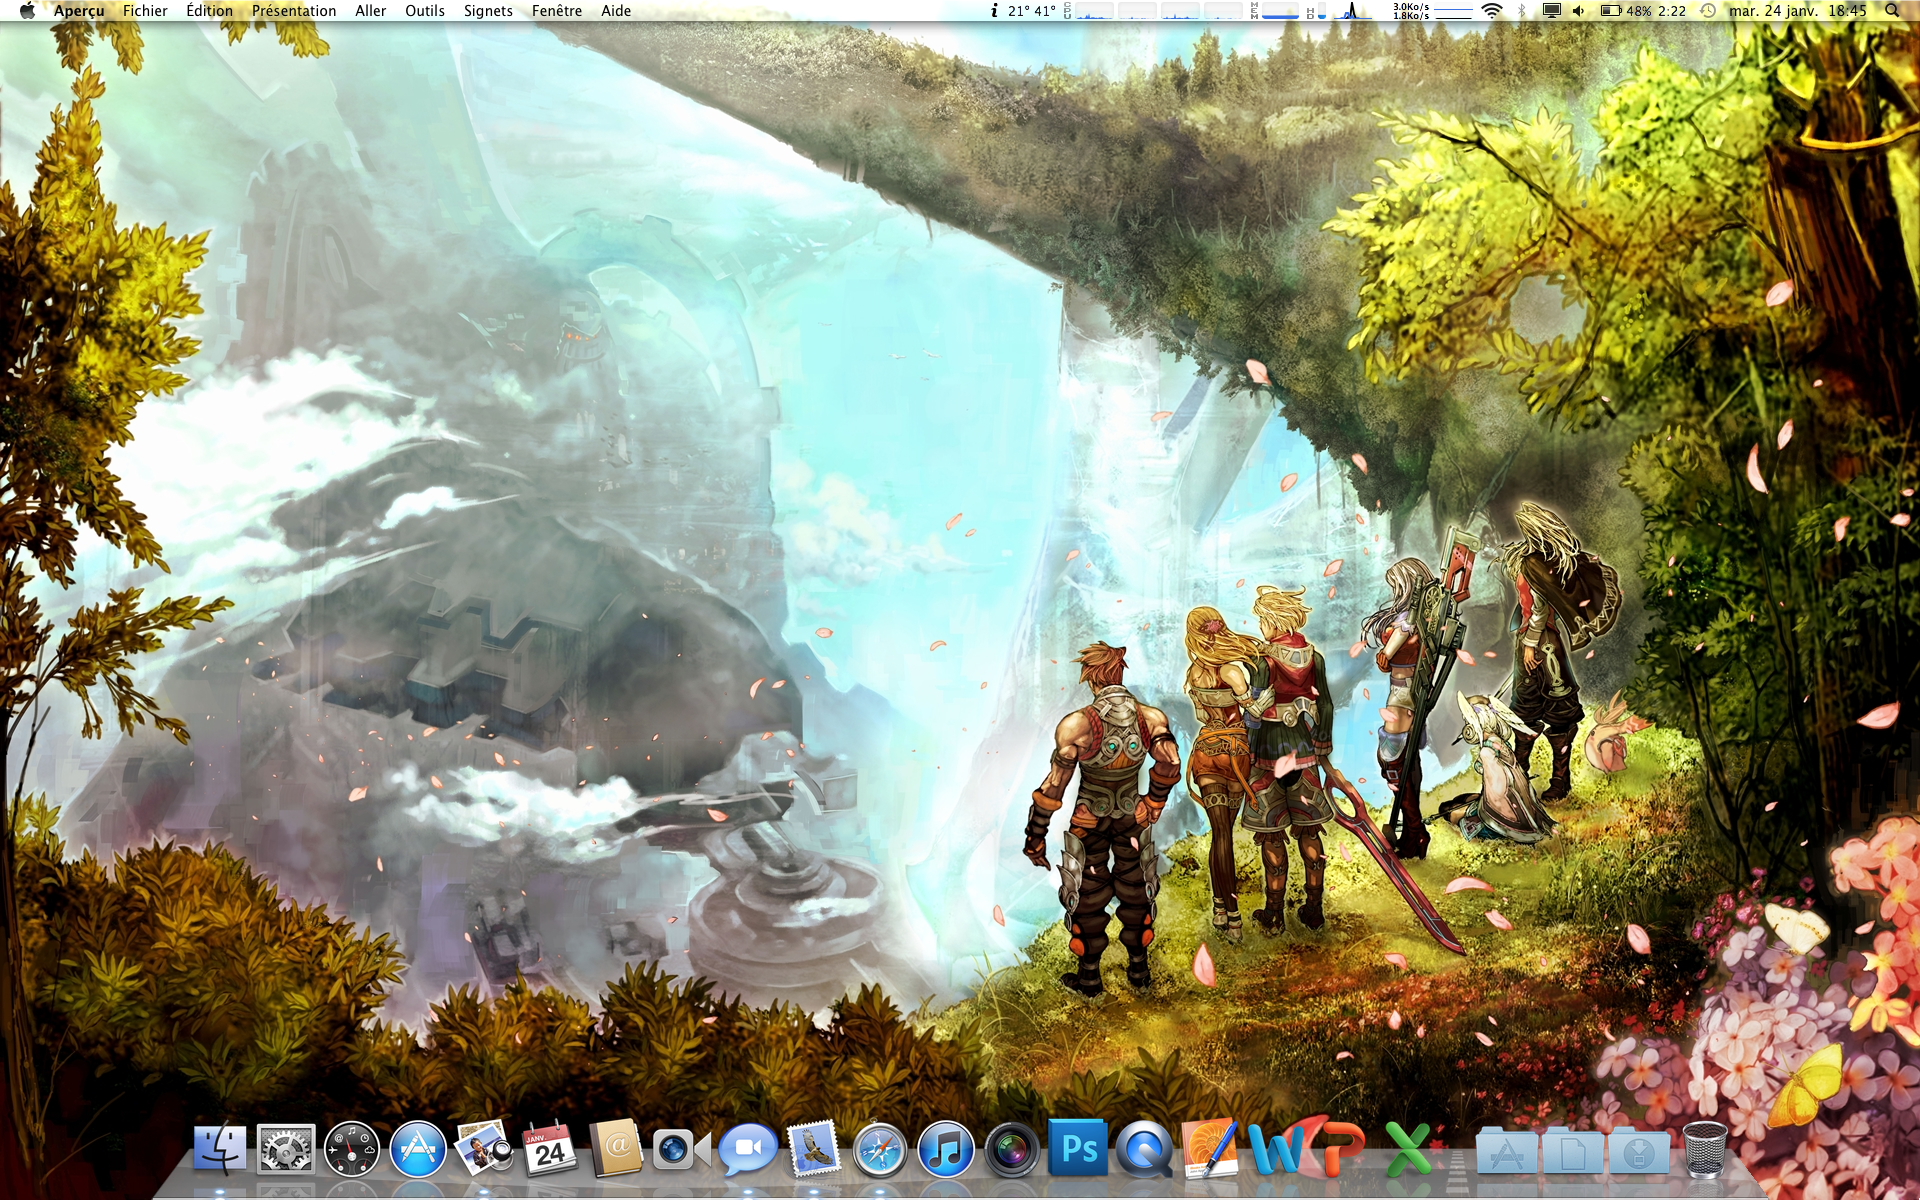Click the Spotlight search magnifier
The width and height of the screenshot is (1920, 1200).
1891,11
